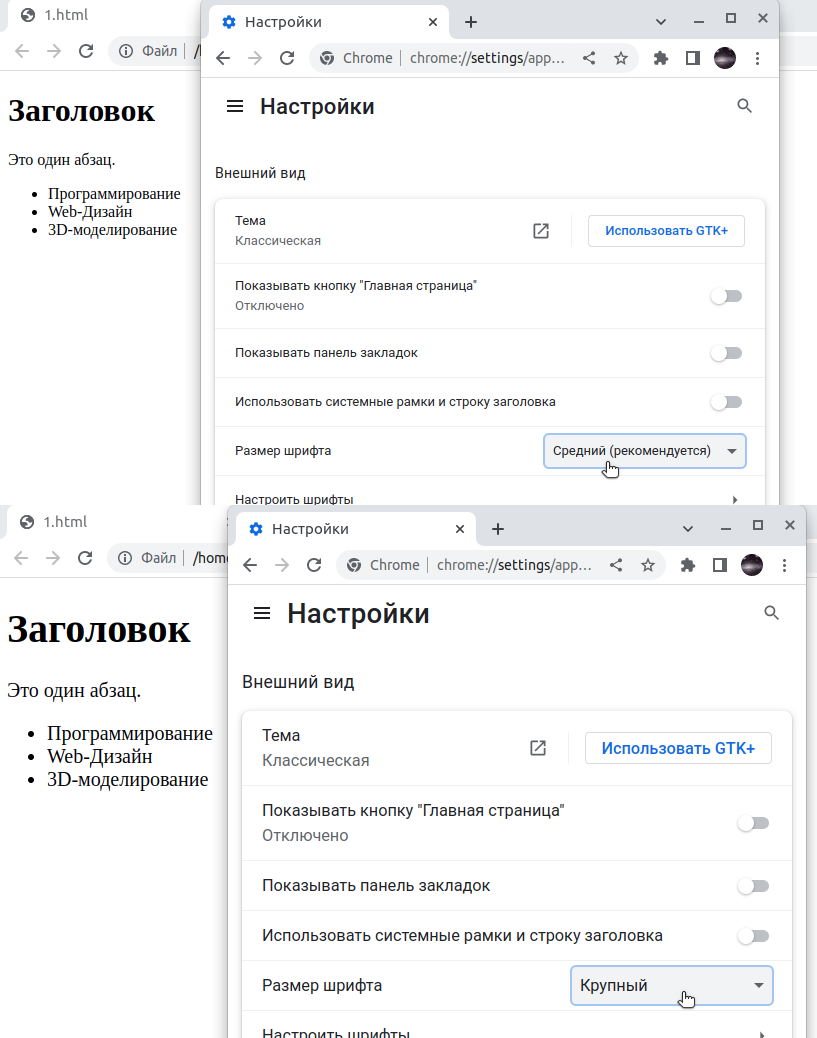Open extensions puzzle icon in upper window
The image size is (817, 1038).
[661, 58]
